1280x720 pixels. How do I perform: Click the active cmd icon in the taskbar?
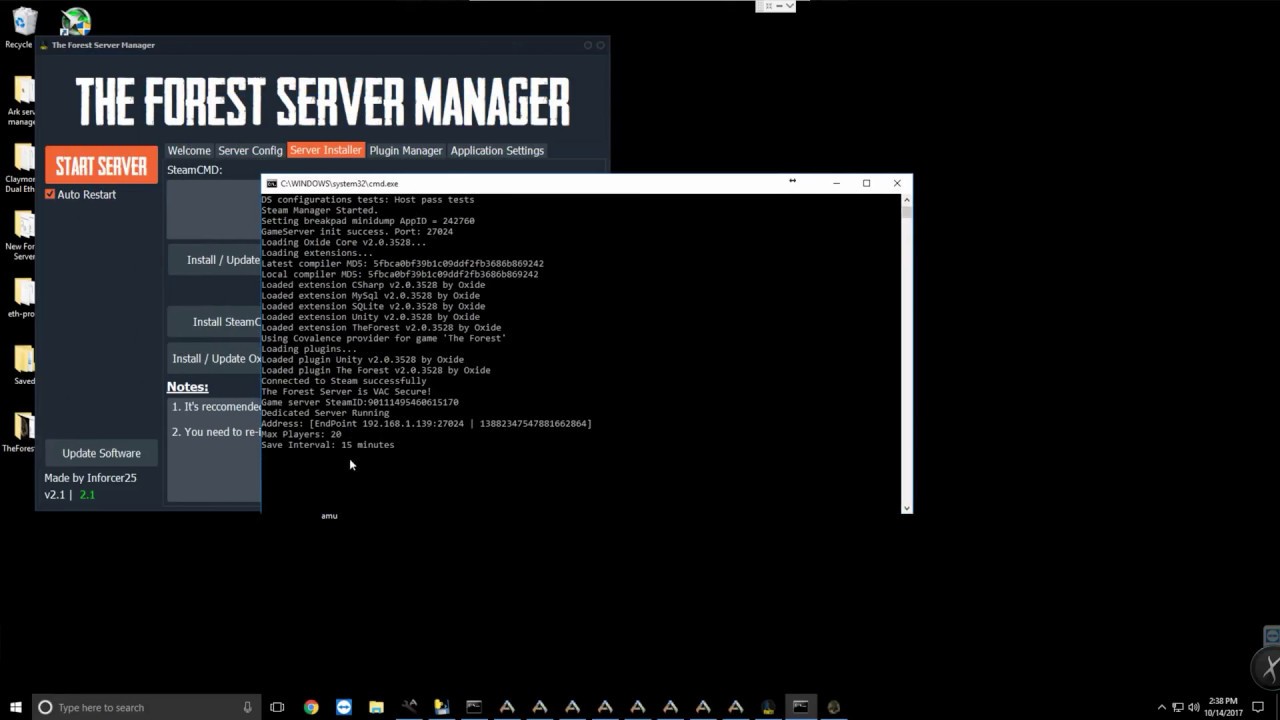[800, 707]
